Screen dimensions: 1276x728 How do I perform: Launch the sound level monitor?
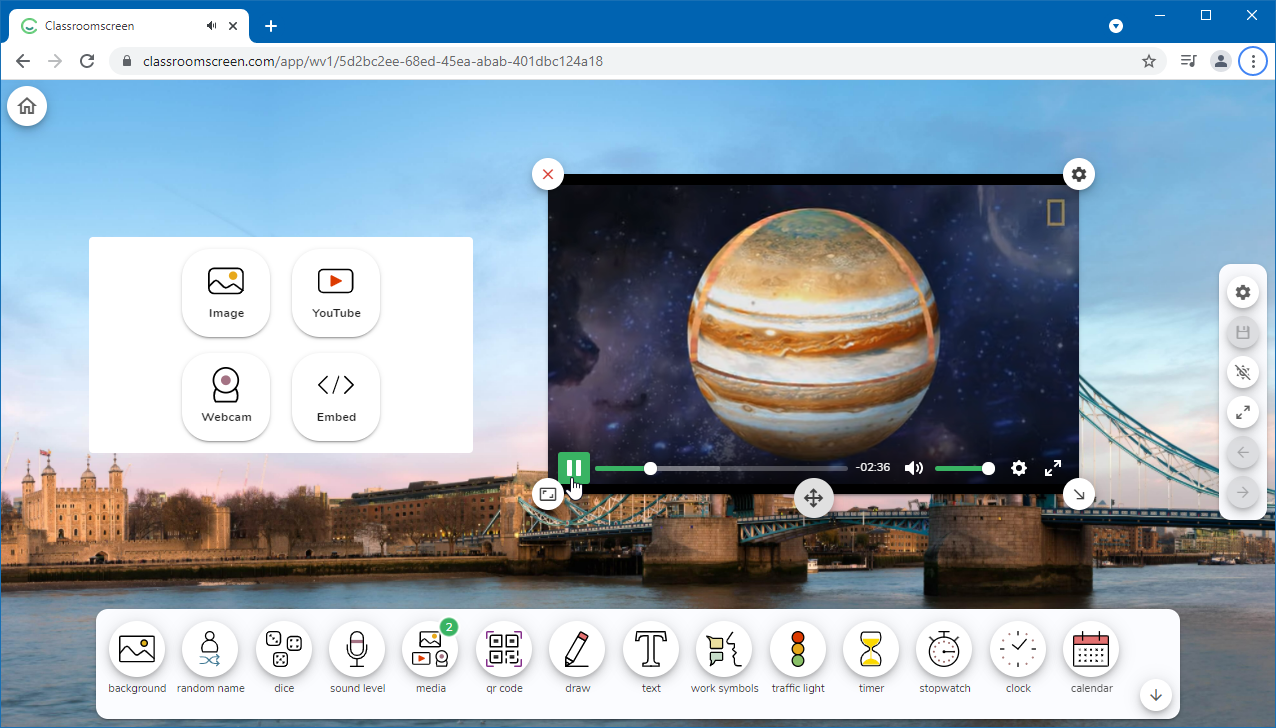pos(357,649)
